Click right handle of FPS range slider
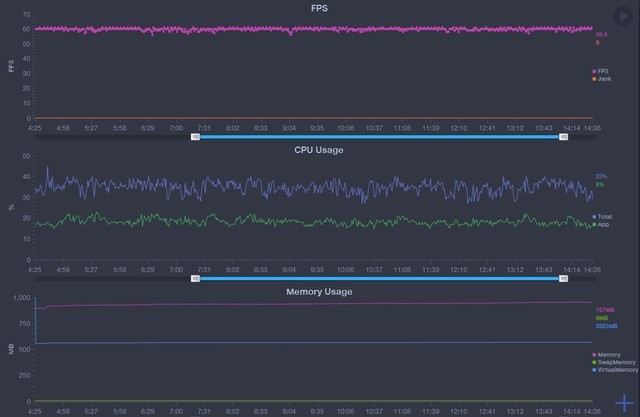640x417 pixels. pos(564,137)
